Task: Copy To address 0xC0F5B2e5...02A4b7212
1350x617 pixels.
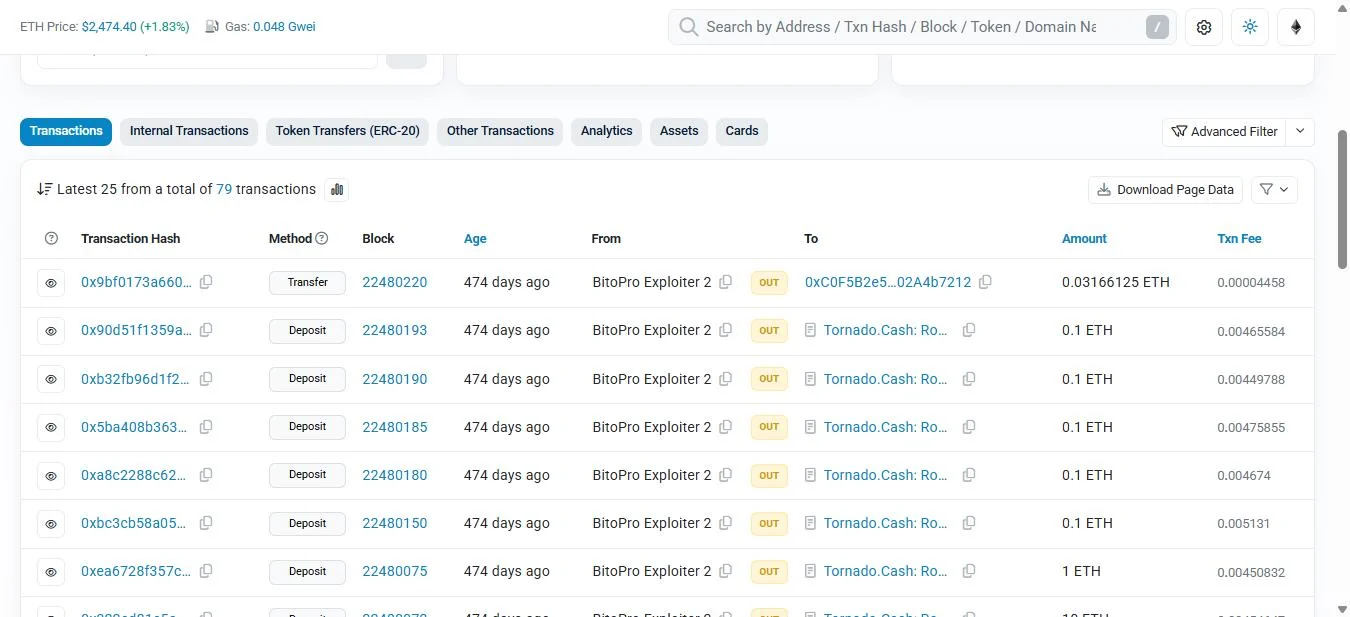Action: click(985, 282)
